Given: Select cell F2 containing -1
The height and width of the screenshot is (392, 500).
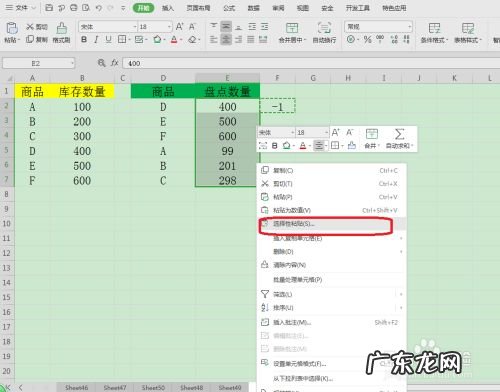Looking at the screenshot, I should pyautogui.click(x=277, y=107).
